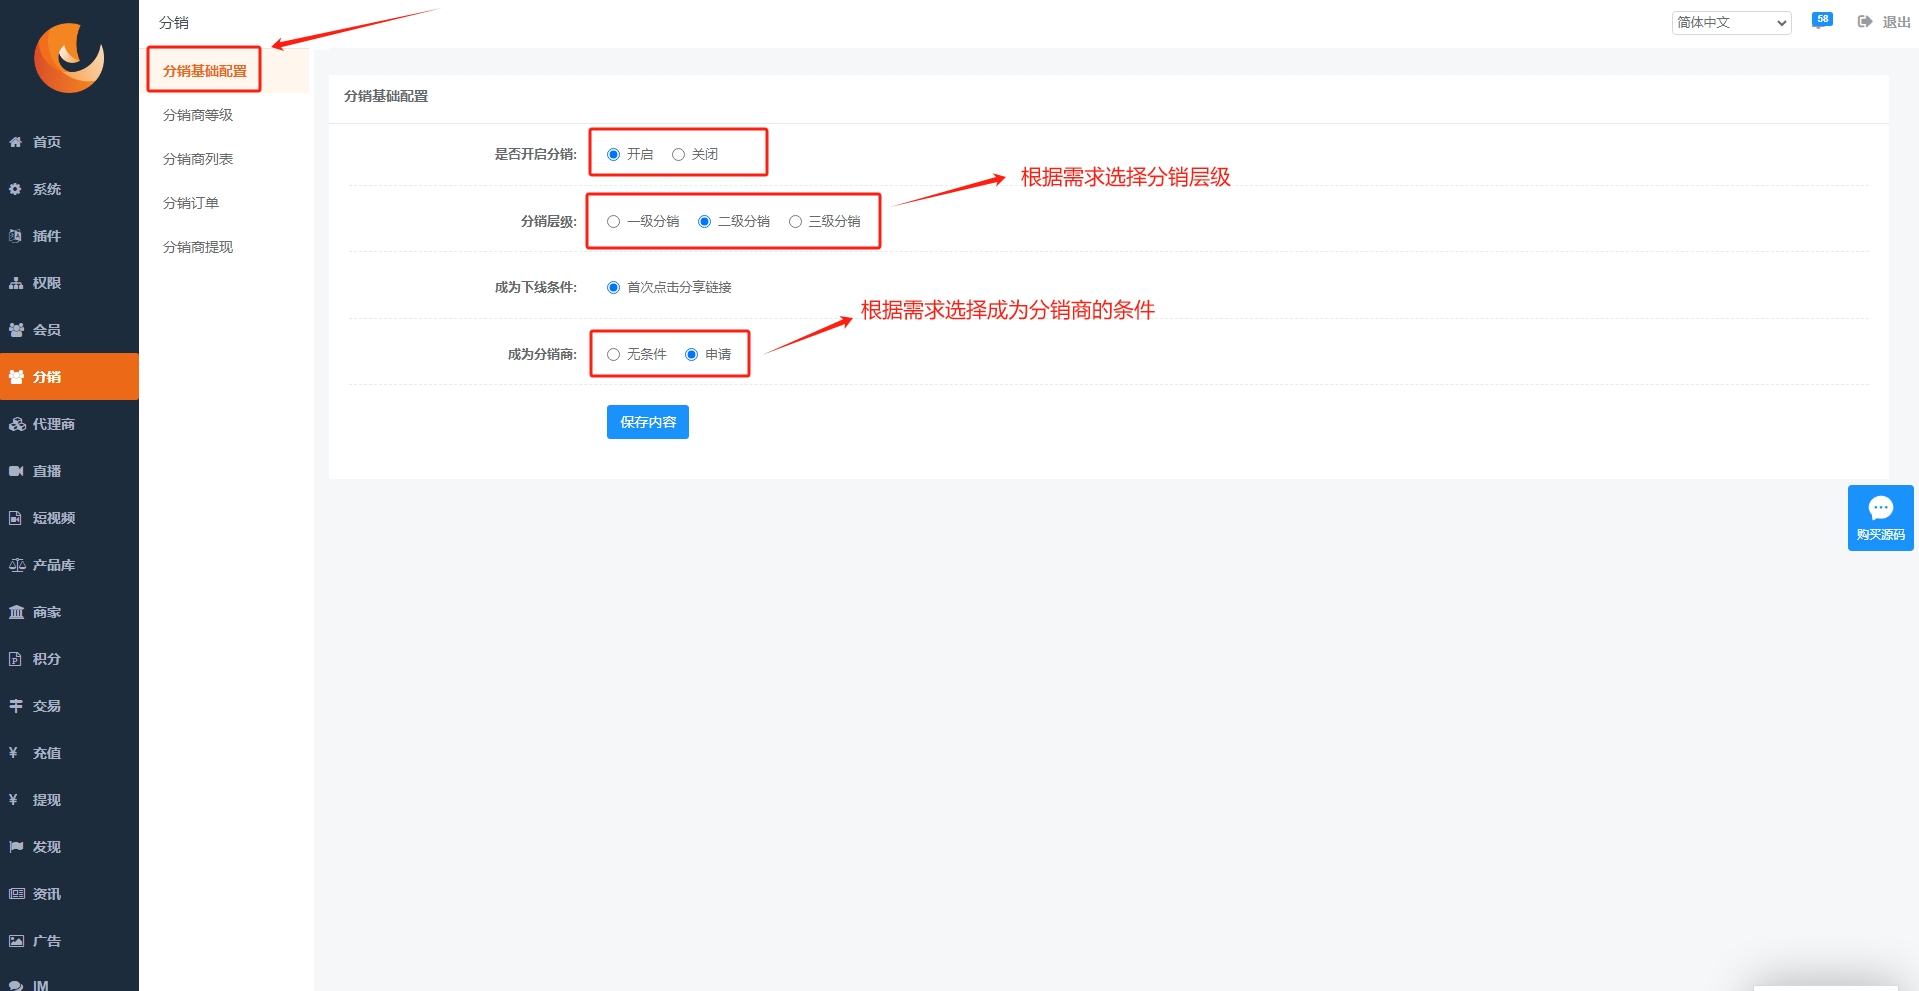Open 分销订单 submenu item
The width and height of the screenshot is (1919, 991).
point(191,203)
